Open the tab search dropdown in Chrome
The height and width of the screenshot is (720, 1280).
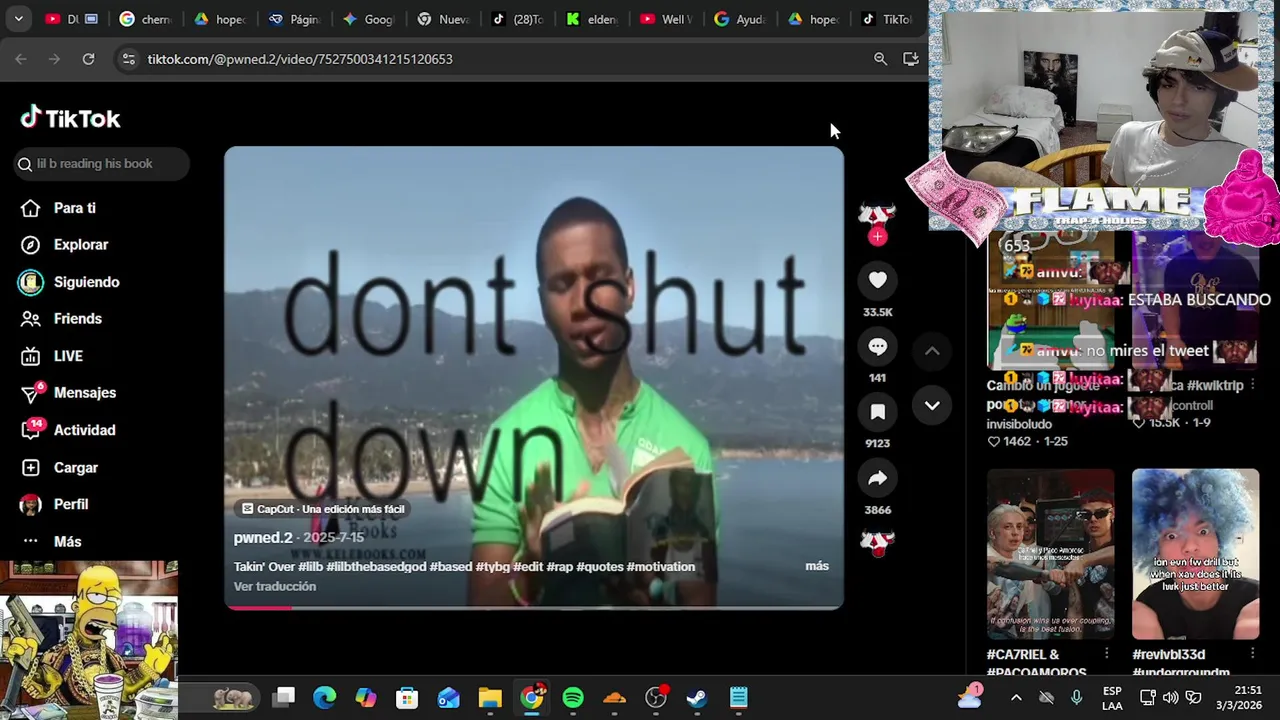point(18,19)
